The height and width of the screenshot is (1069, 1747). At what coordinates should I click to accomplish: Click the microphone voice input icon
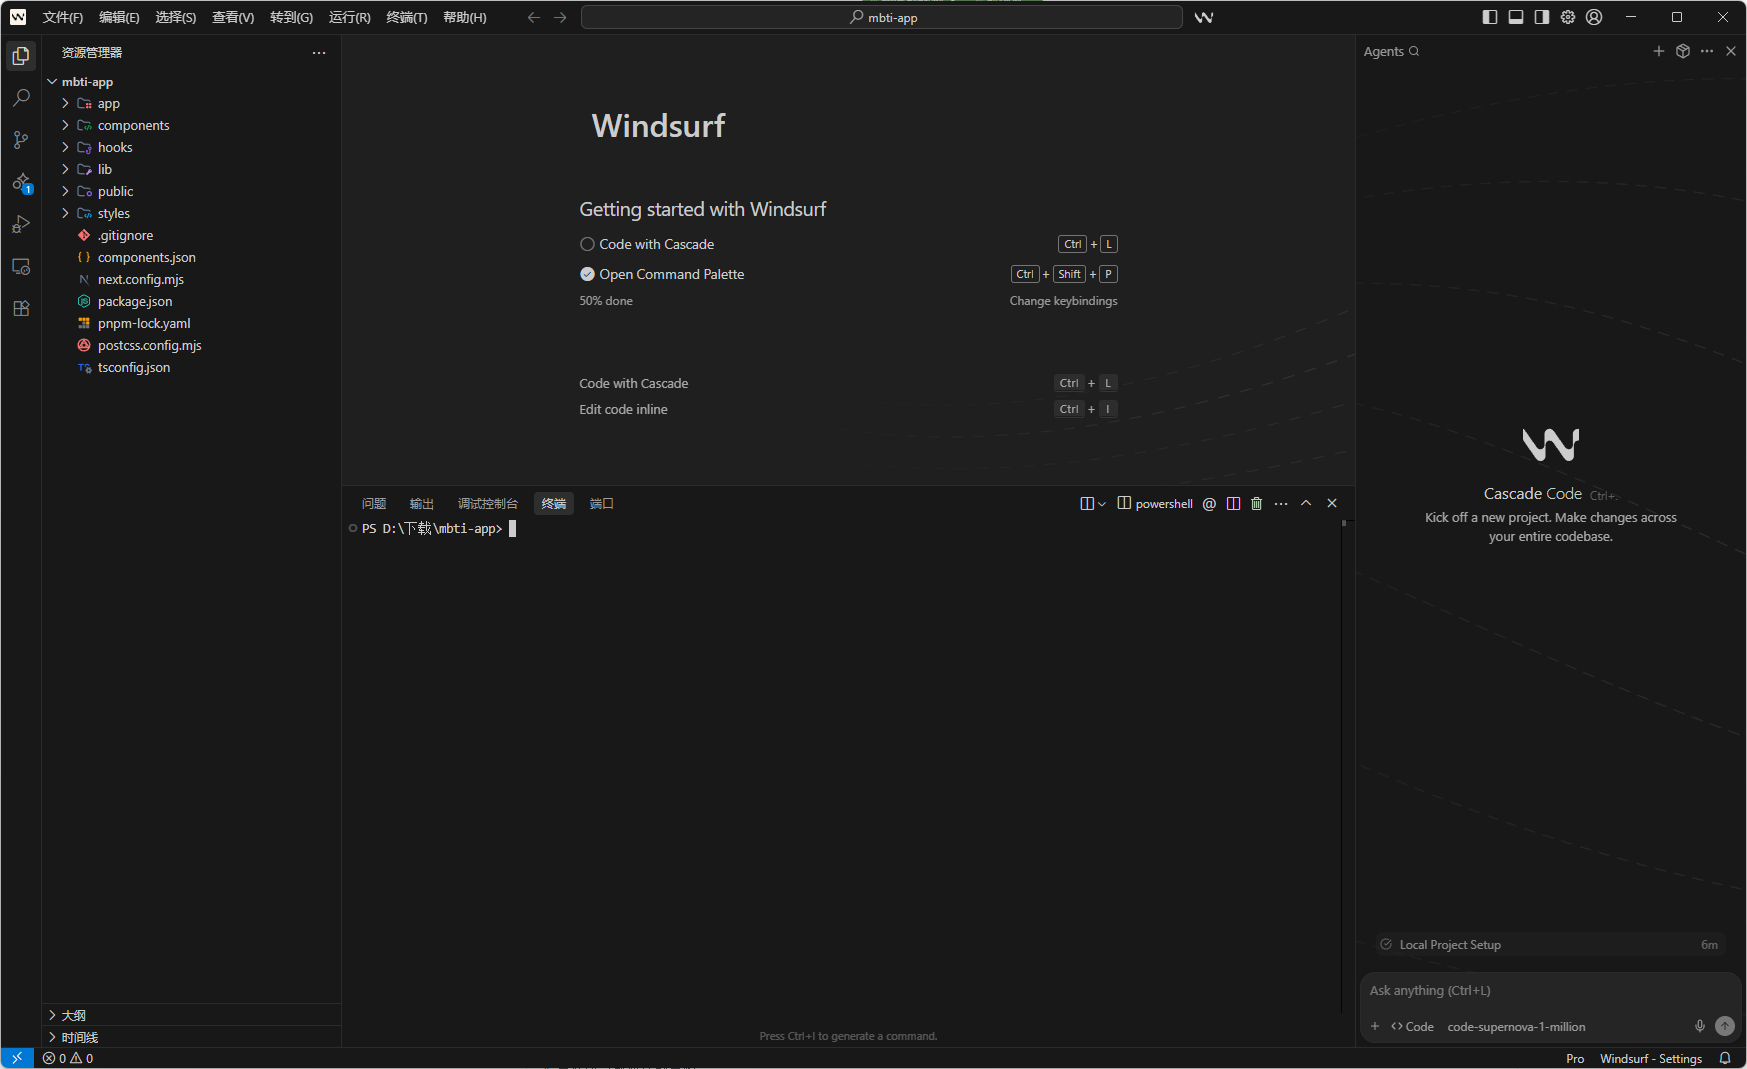pyautogui.click(x=1699, y=1026)
